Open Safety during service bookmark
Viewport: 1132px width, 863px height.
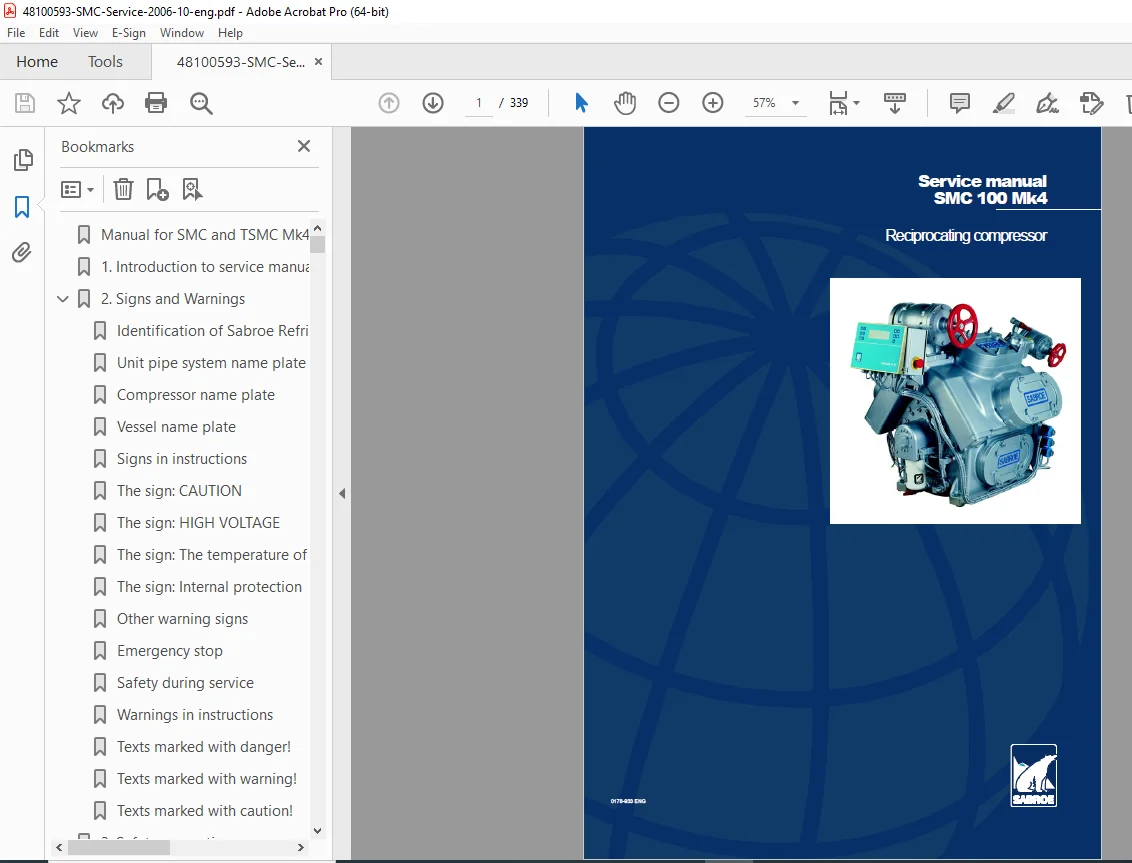[186, 683]
